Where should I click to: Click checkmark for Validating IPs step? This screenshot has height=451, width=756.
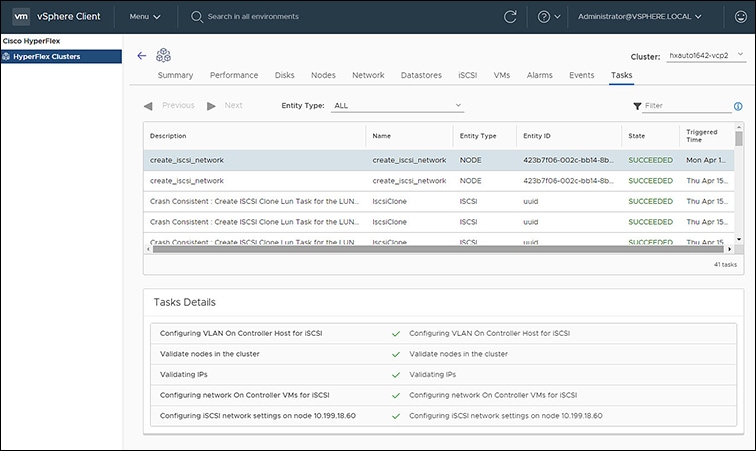pyautogui.click(x=396, y=375)
